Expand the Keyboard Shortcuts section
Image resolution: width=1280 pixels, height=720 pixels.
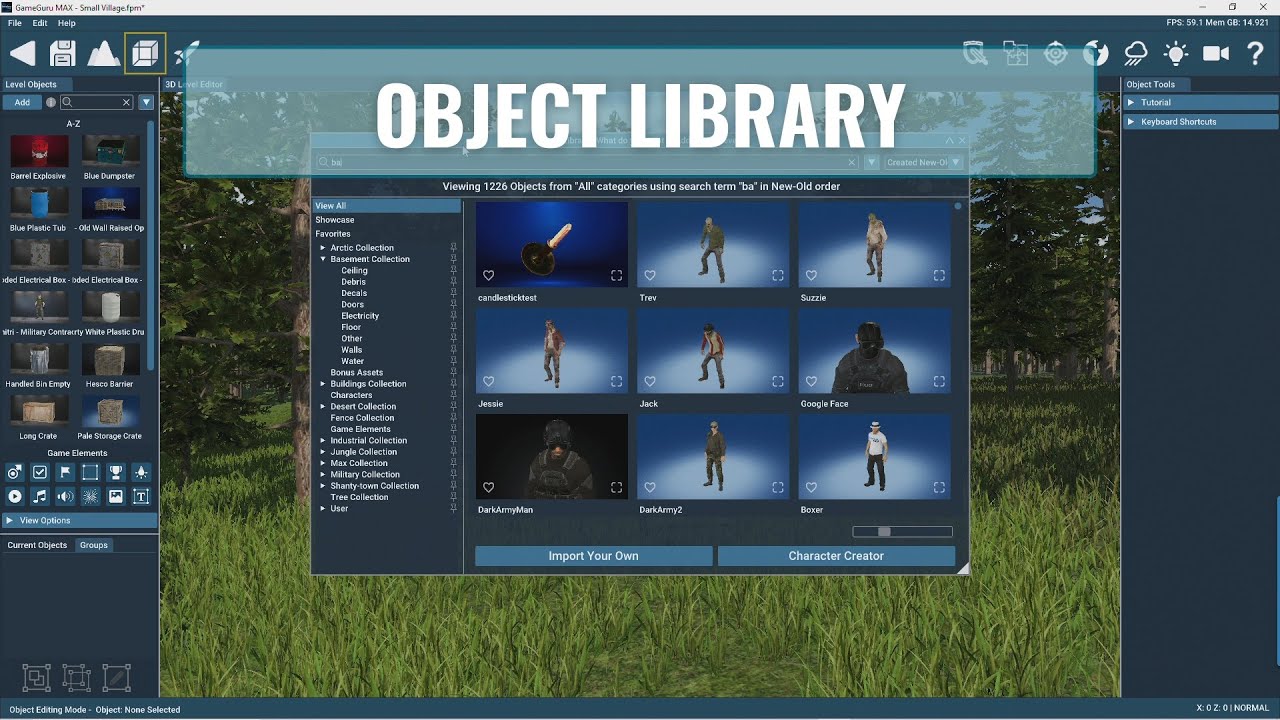point(1198,122)
